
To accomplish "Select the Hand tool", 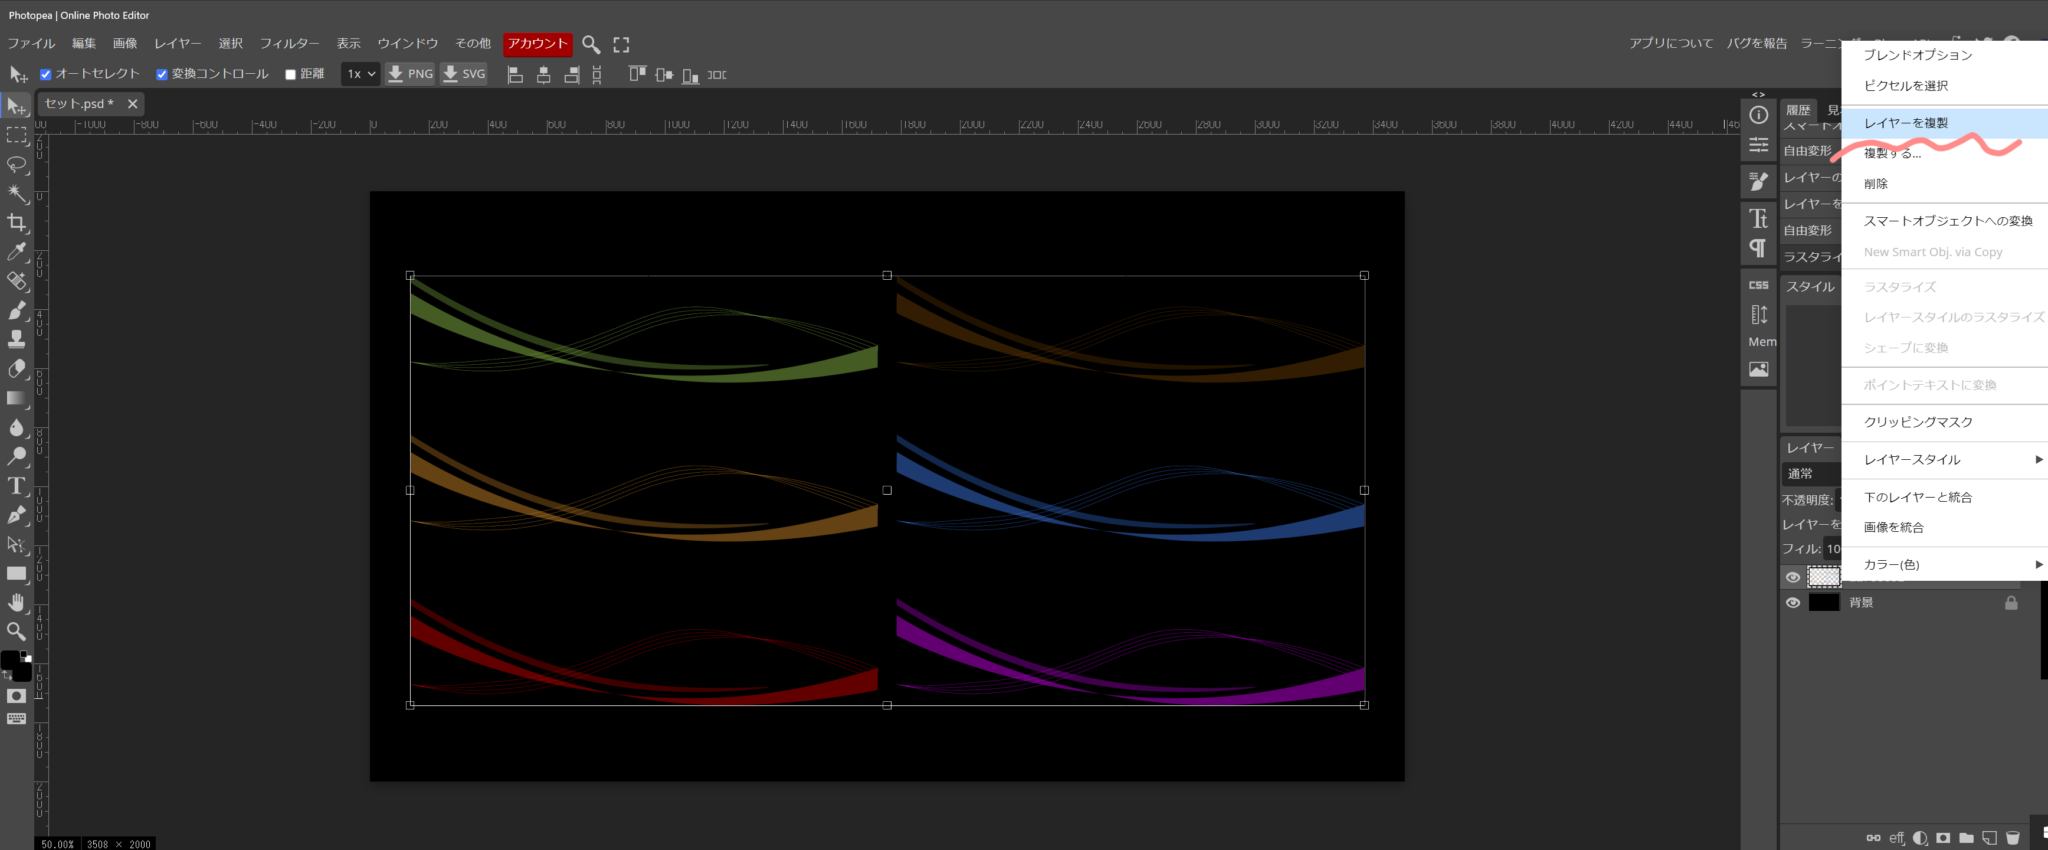I will (x=17, y=602).
